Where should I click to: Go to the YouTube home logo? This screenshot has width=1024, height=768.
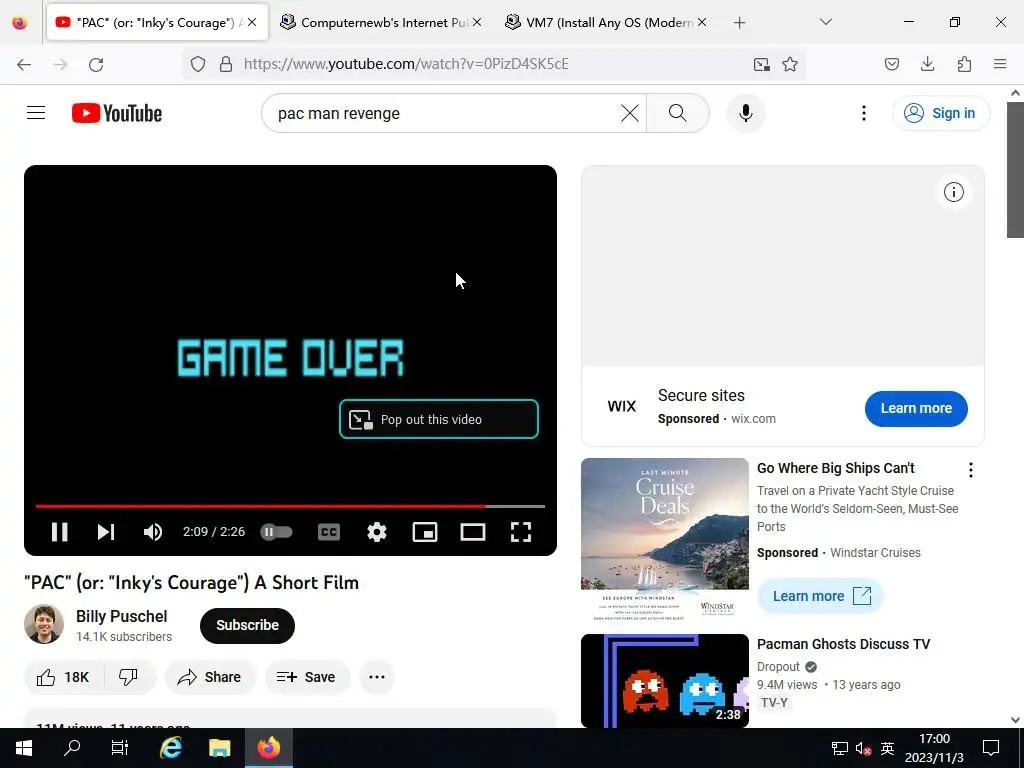[x=117, y=113]
